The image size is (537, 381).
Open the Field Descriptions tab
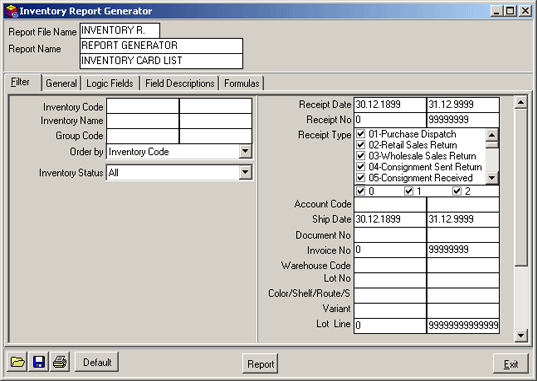click(x=180, y=83)
